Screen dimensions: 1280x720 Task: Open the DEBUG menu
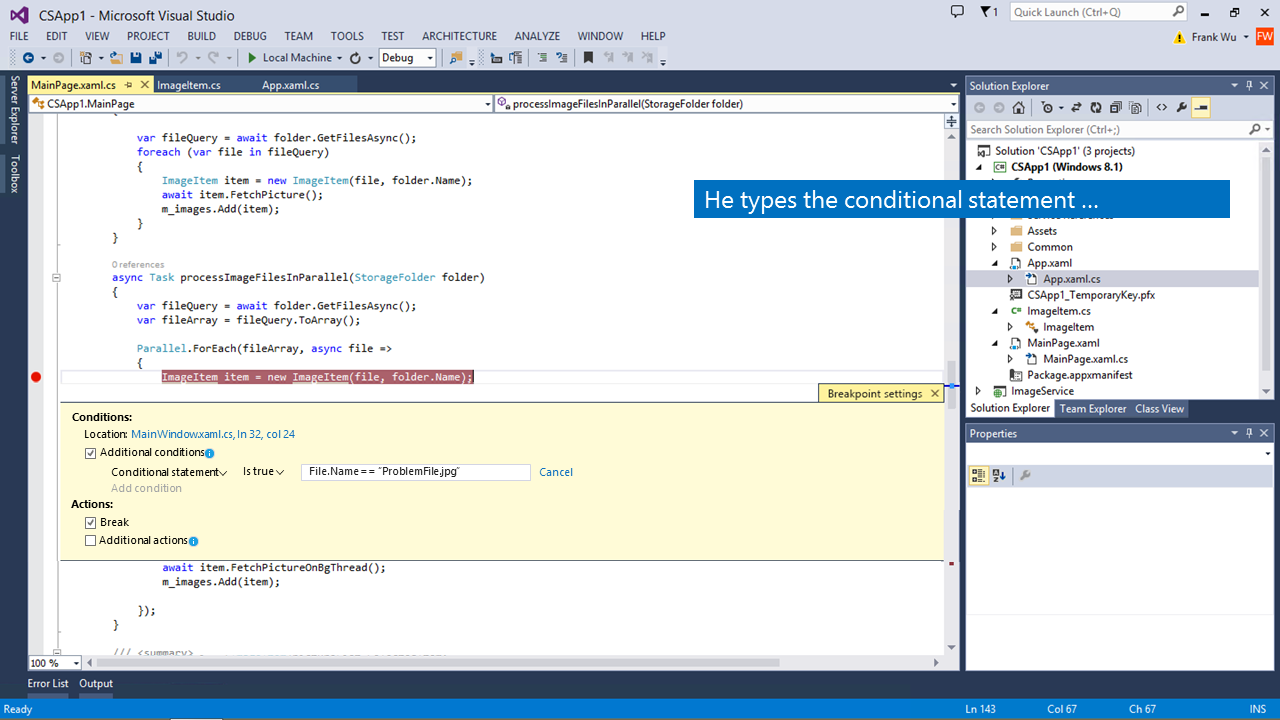[x=250, y=36]
